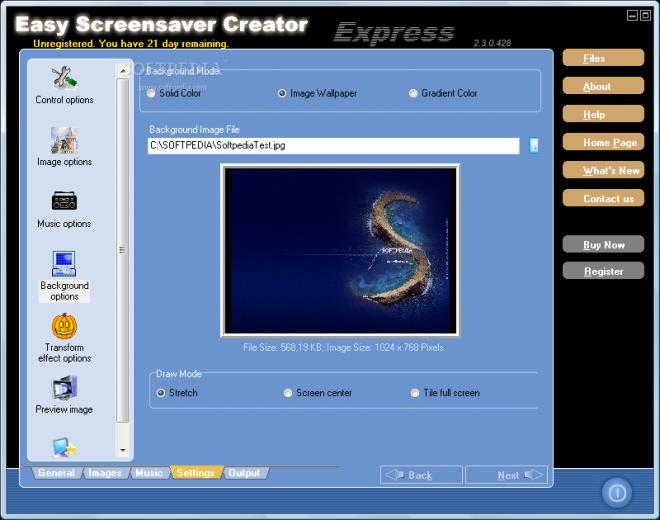Click the Unregistered 21 day remaining notice

131,44
